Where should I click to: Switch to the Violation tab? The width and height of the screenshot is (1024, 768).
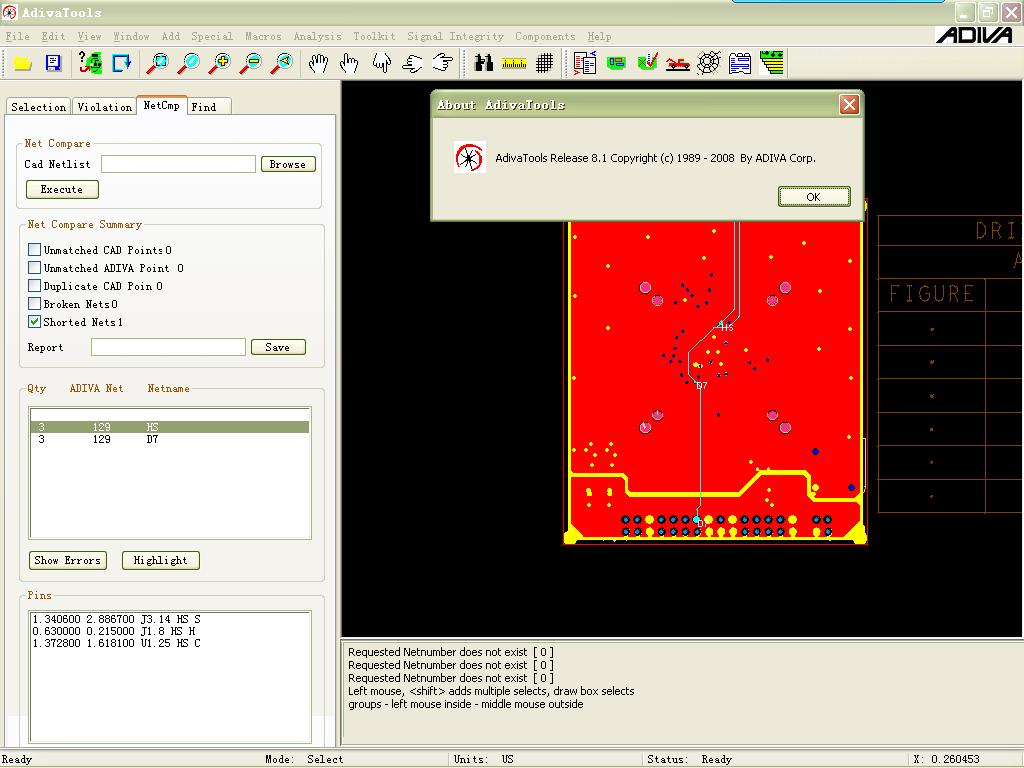click(104, 107)
